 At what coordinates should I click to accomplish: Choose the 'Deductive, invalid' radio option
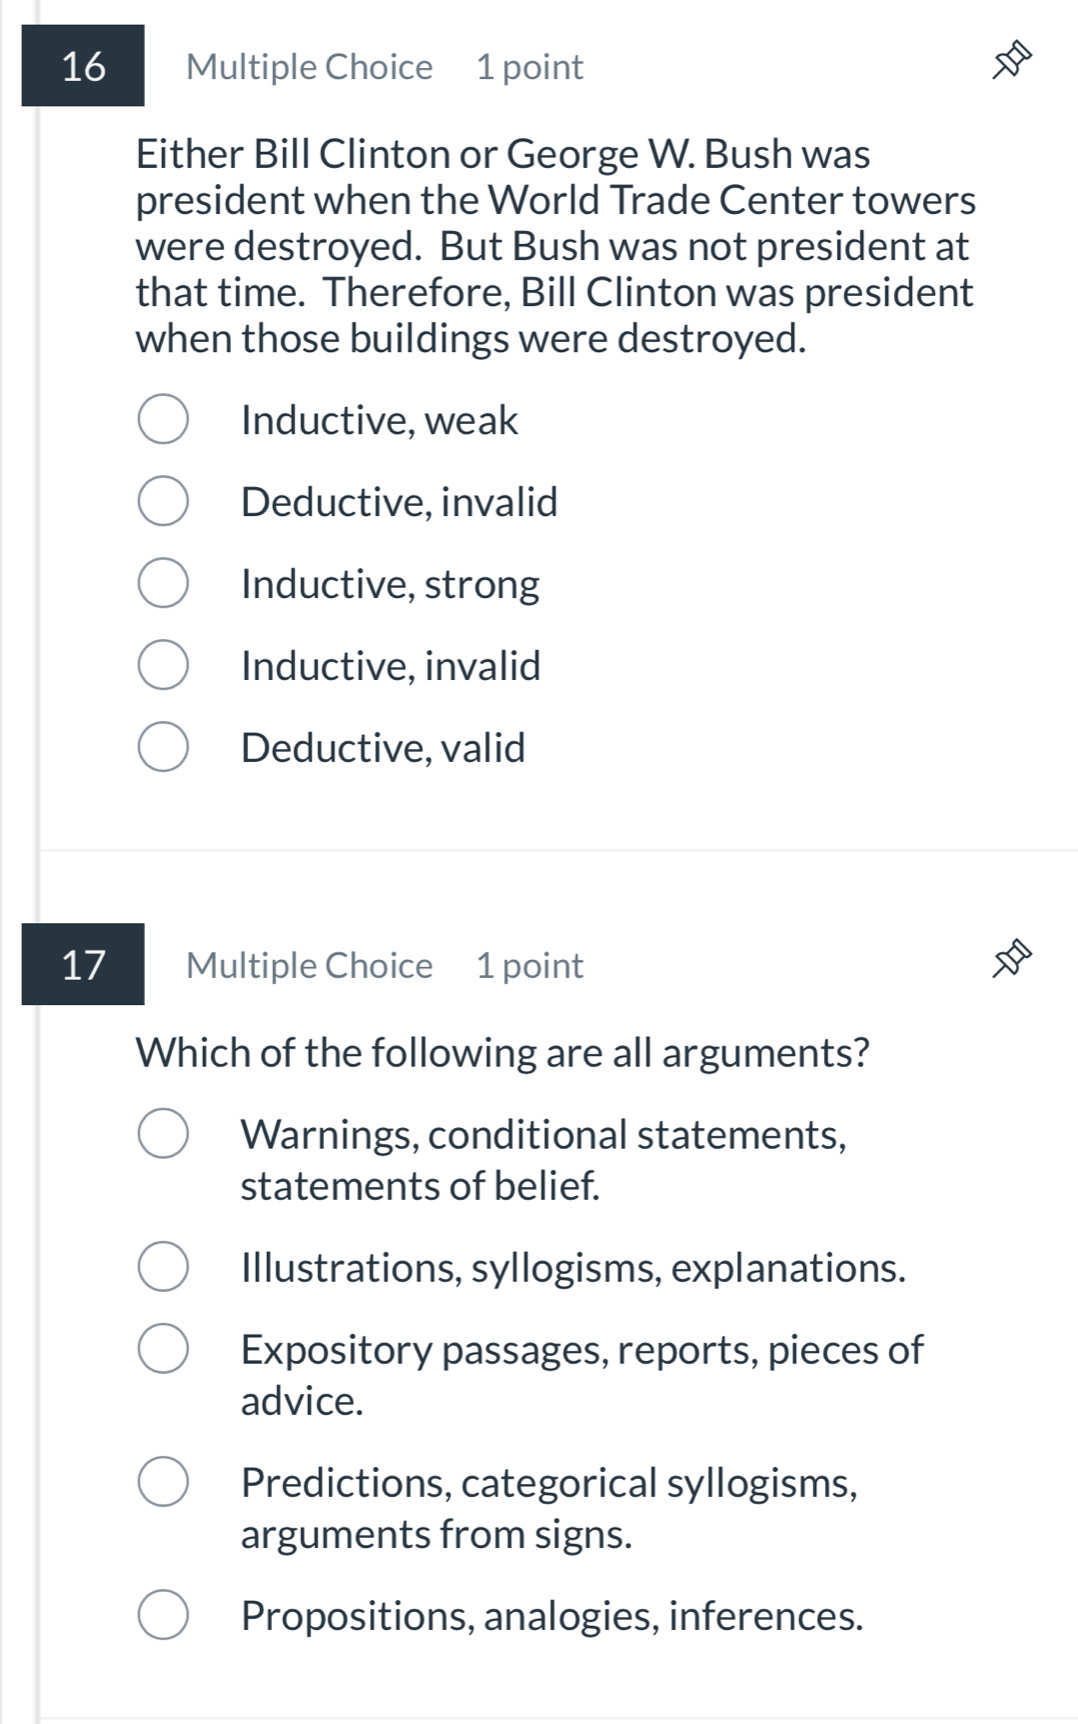point(163,502)
